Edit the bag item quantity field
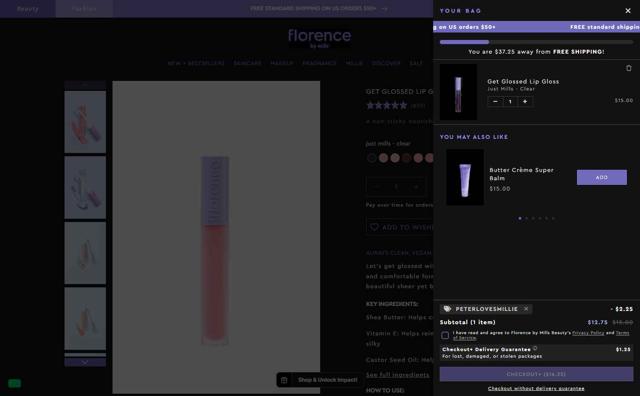The image size is (640, 396). pos(510,101)
